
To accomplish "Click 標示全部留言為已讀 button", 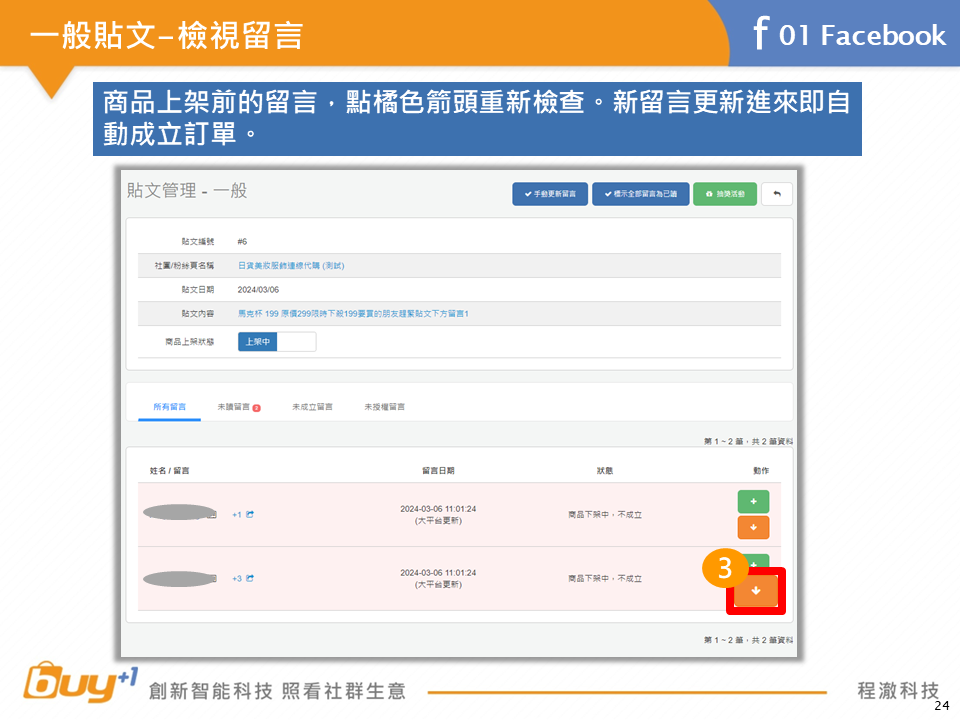I will click(x=640, y=193).
